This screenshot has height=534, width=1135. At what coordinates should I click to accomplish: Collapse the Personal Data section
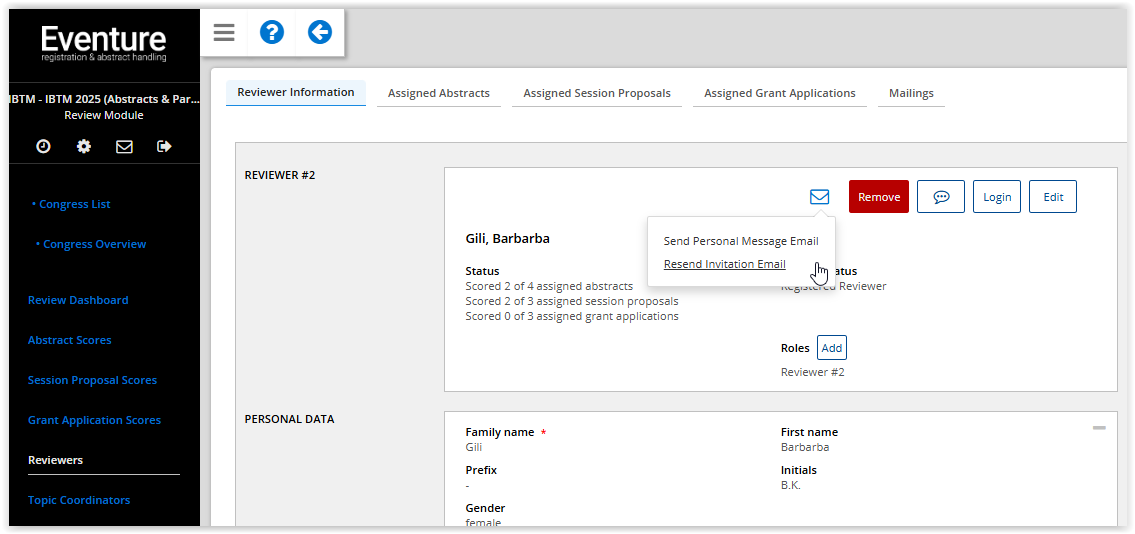[x=1099, y=428]
